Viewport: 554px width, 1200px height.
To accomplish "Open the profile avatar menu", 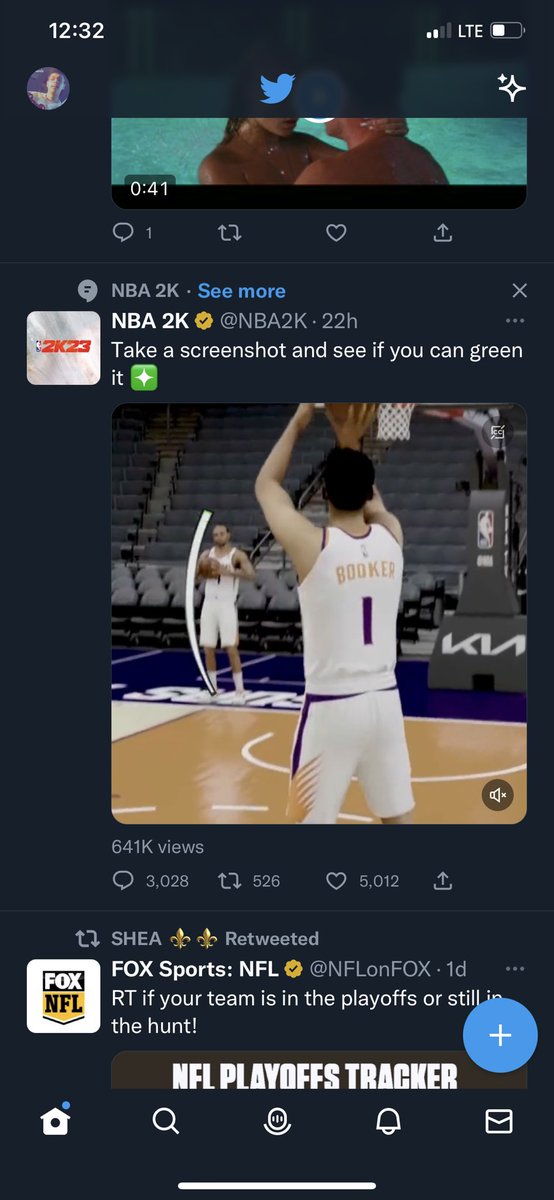I will click(x=48, y=89).
